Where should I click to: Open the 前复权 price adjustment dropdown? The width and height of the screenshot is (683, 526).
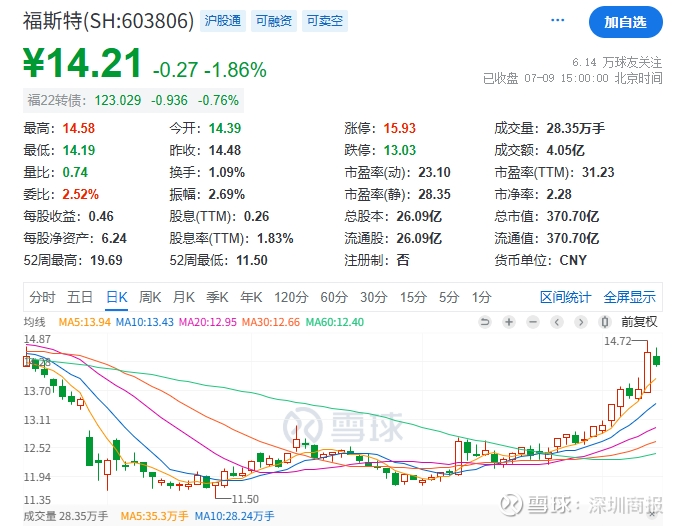coord(639,322)
